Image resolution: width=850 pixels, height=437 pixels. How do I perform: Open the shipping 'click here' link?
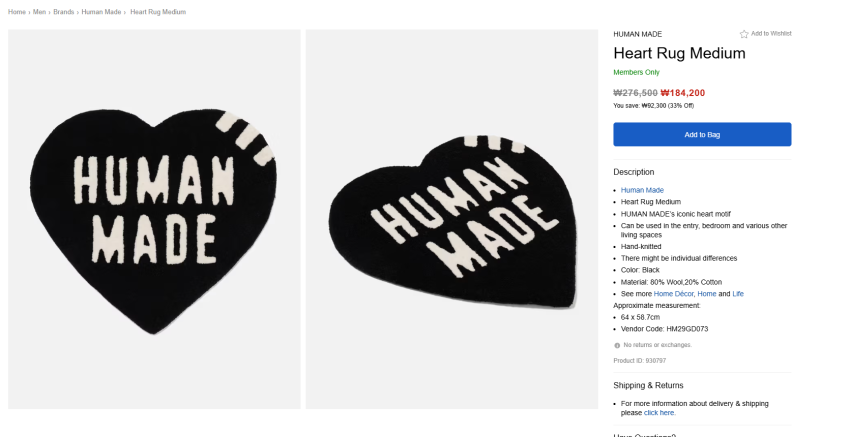click(659, 412)
